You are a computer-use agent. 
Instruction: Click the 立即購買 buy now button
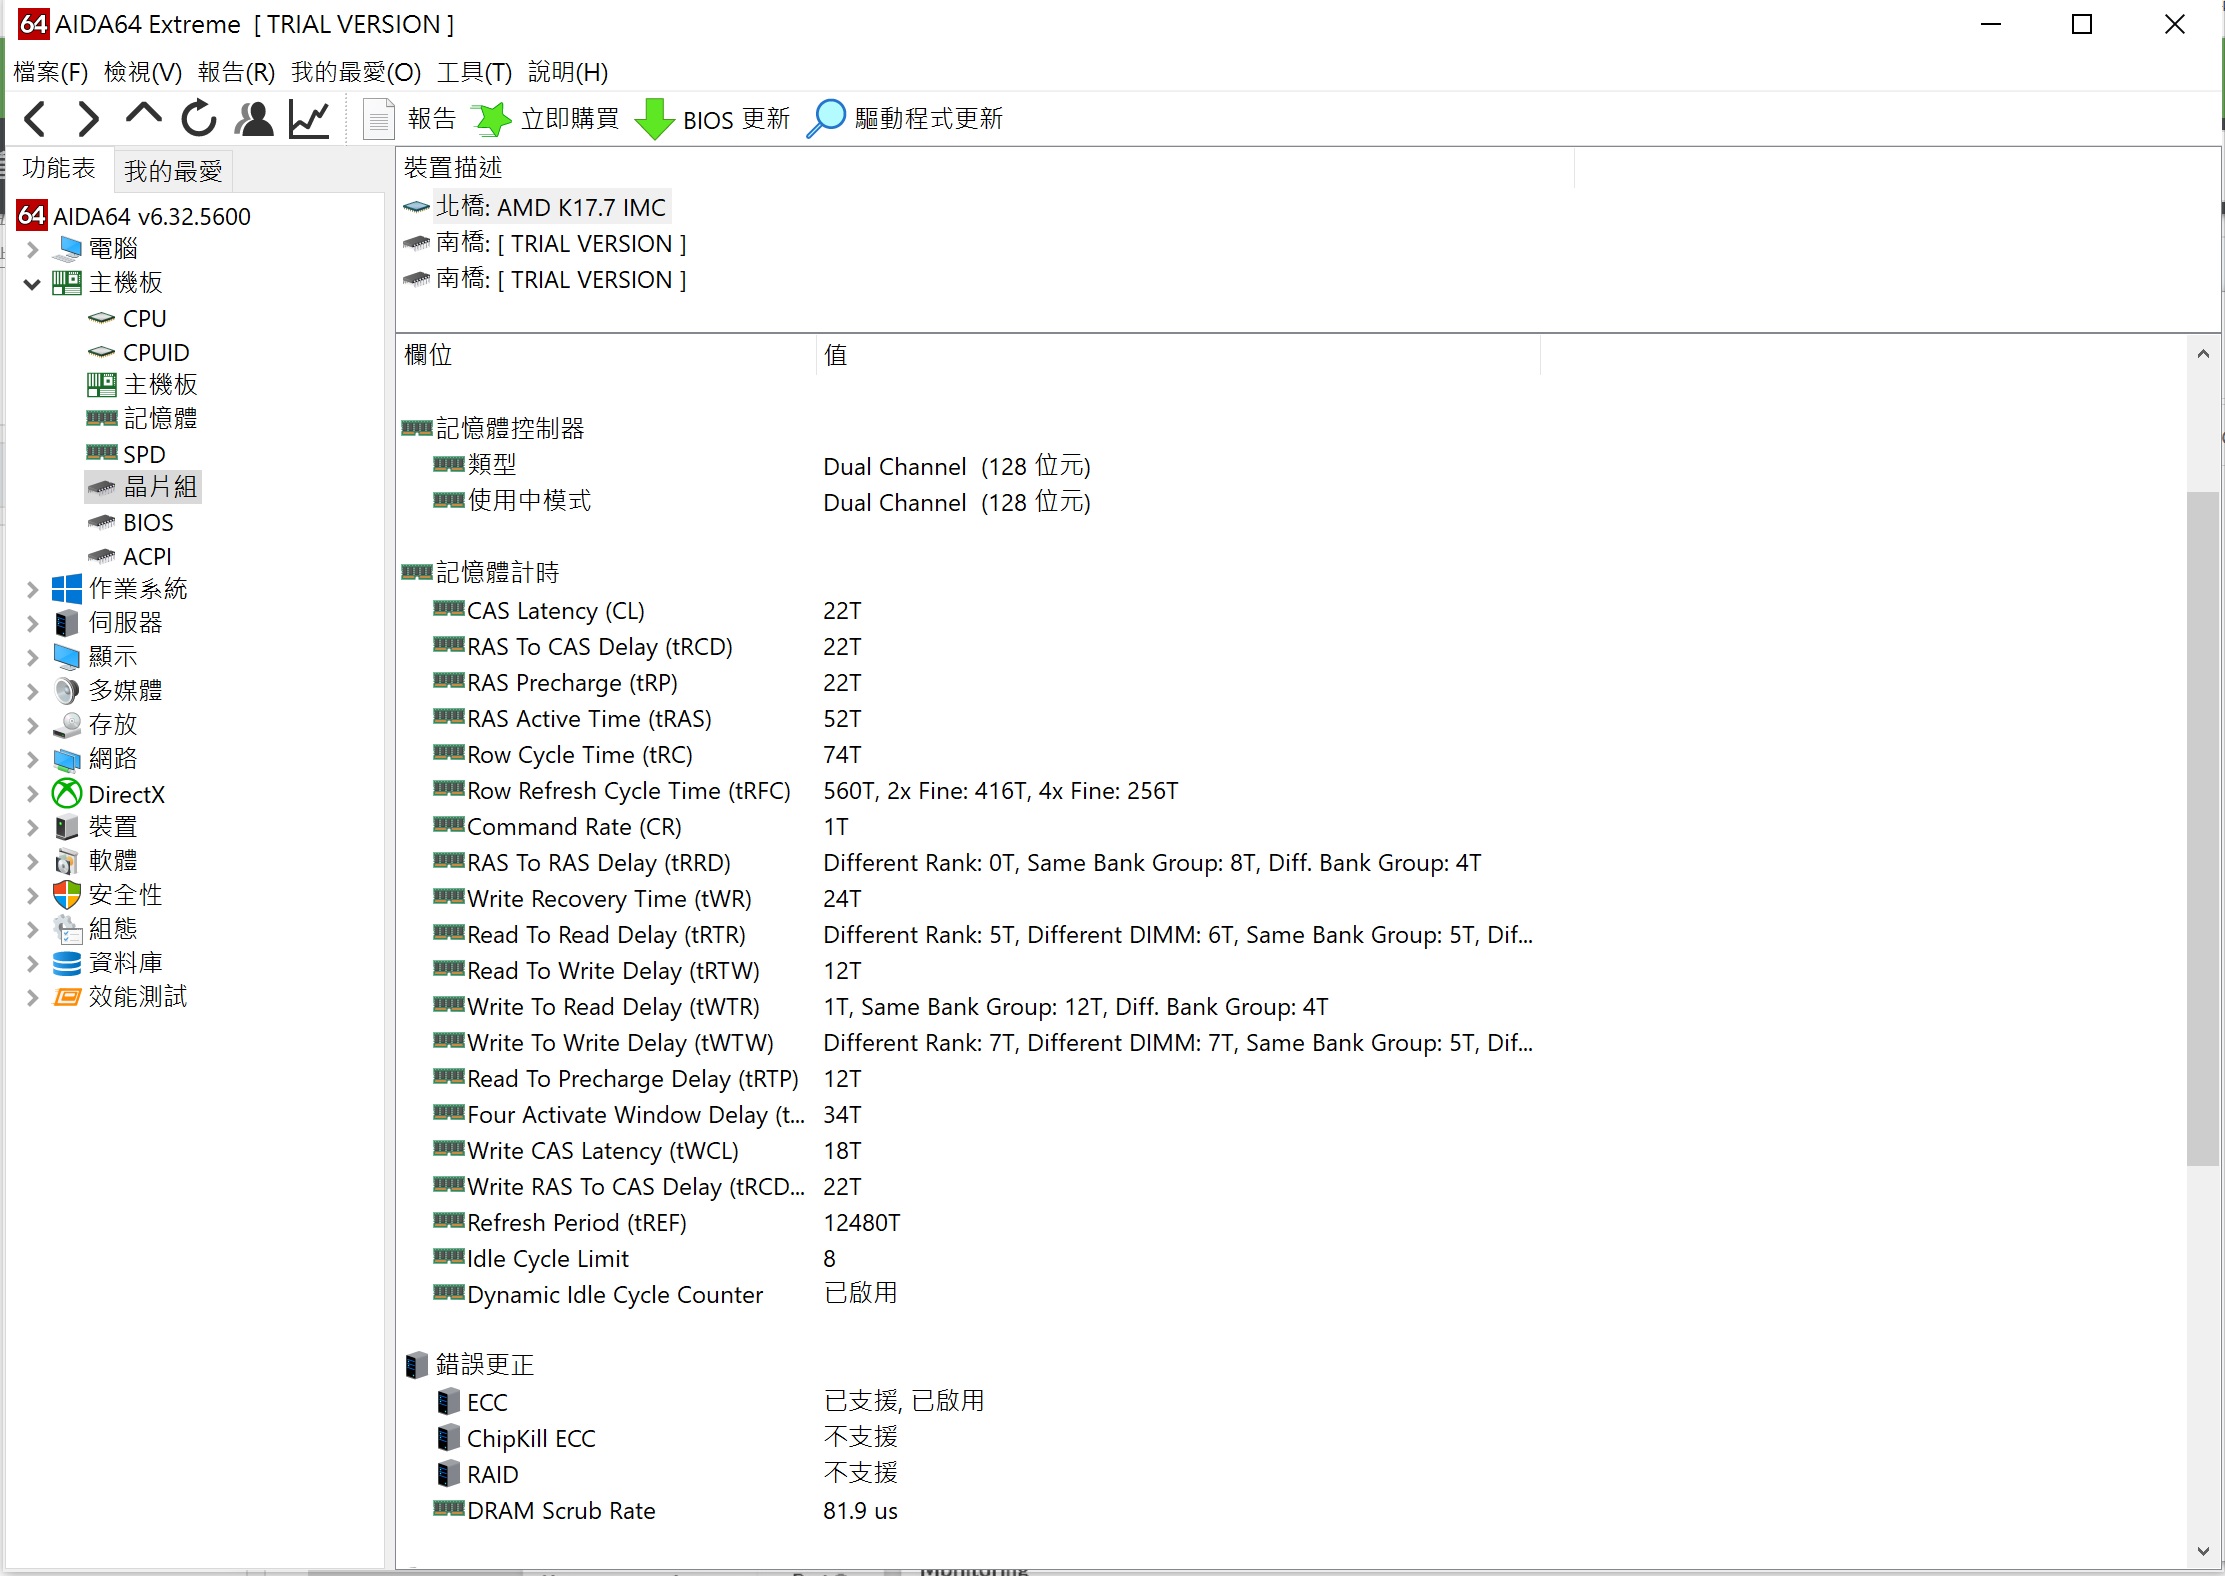[545, 119]
